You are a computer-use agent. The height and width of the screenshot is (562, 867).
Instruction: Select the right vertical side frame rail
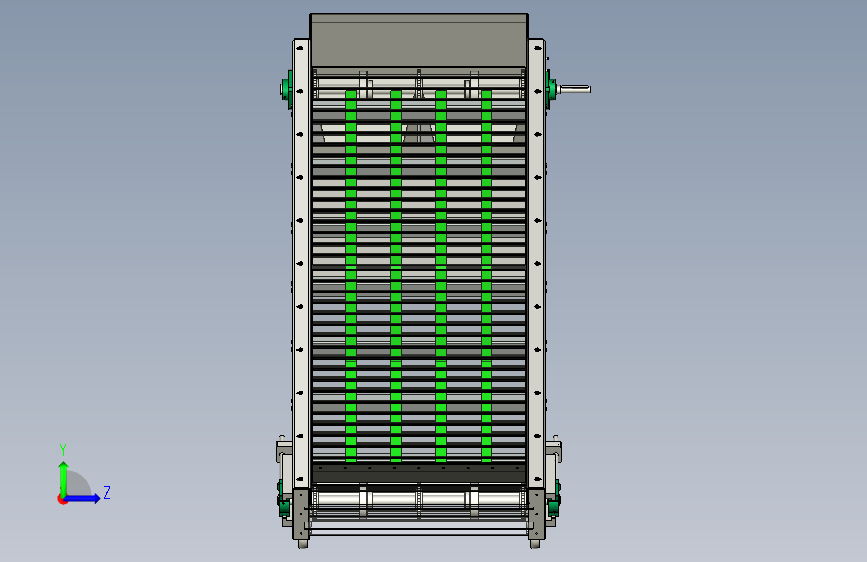coord(536,263)
